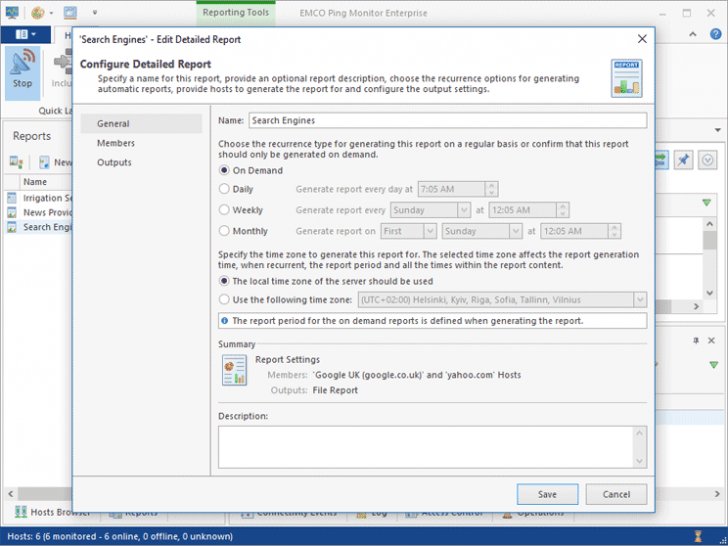Click the Search Engines report row icon

pyautogui.click(x=12, y=227)
